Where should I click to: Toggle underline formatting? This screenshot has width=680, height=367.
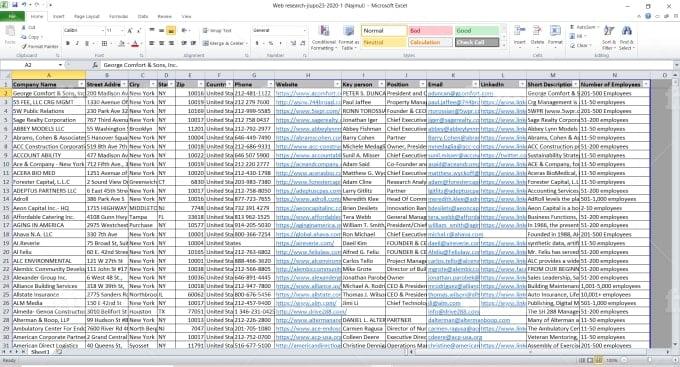87,43
